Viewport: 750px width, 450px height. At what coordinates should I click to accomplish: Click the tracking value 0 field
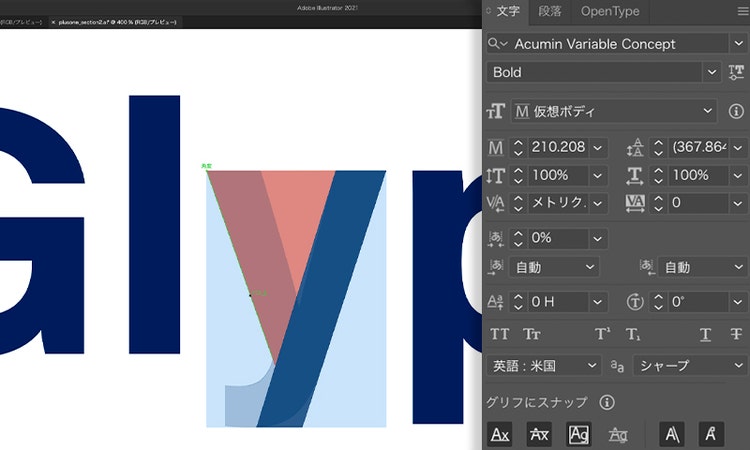click(698, 203)
